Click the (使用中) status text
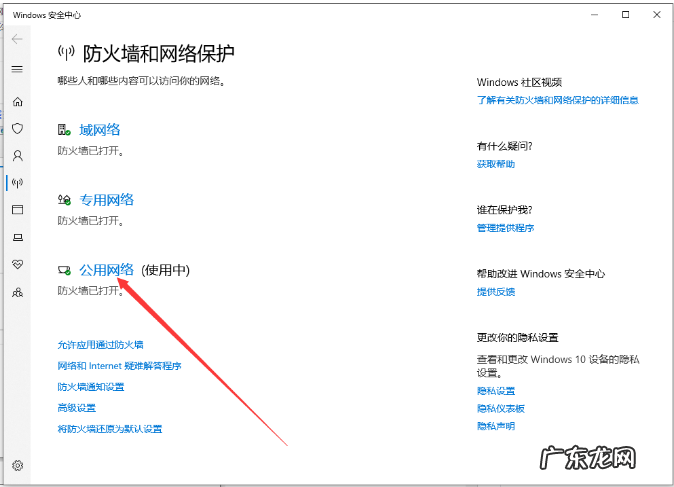674x487 pixels. [x=165, y=270]
